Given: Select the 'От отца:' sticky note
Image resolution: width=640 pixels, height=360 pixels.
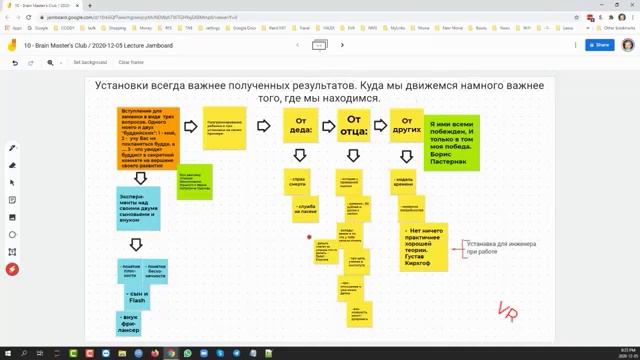Looking at the screenshot, I should pos(354,125).
